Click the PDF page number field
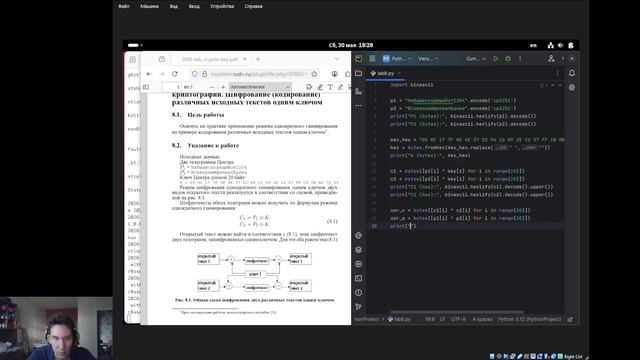 (172, 87)
